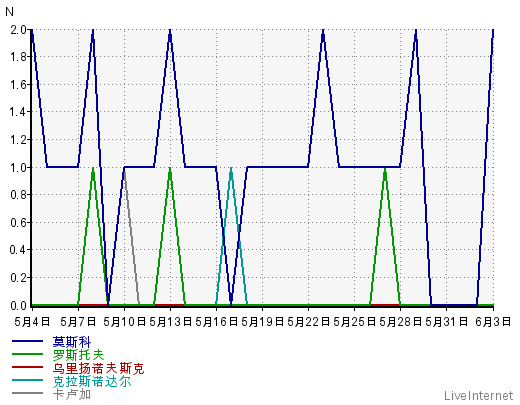Click the 克拉斯诺达尔 legend label

point(92,381)
